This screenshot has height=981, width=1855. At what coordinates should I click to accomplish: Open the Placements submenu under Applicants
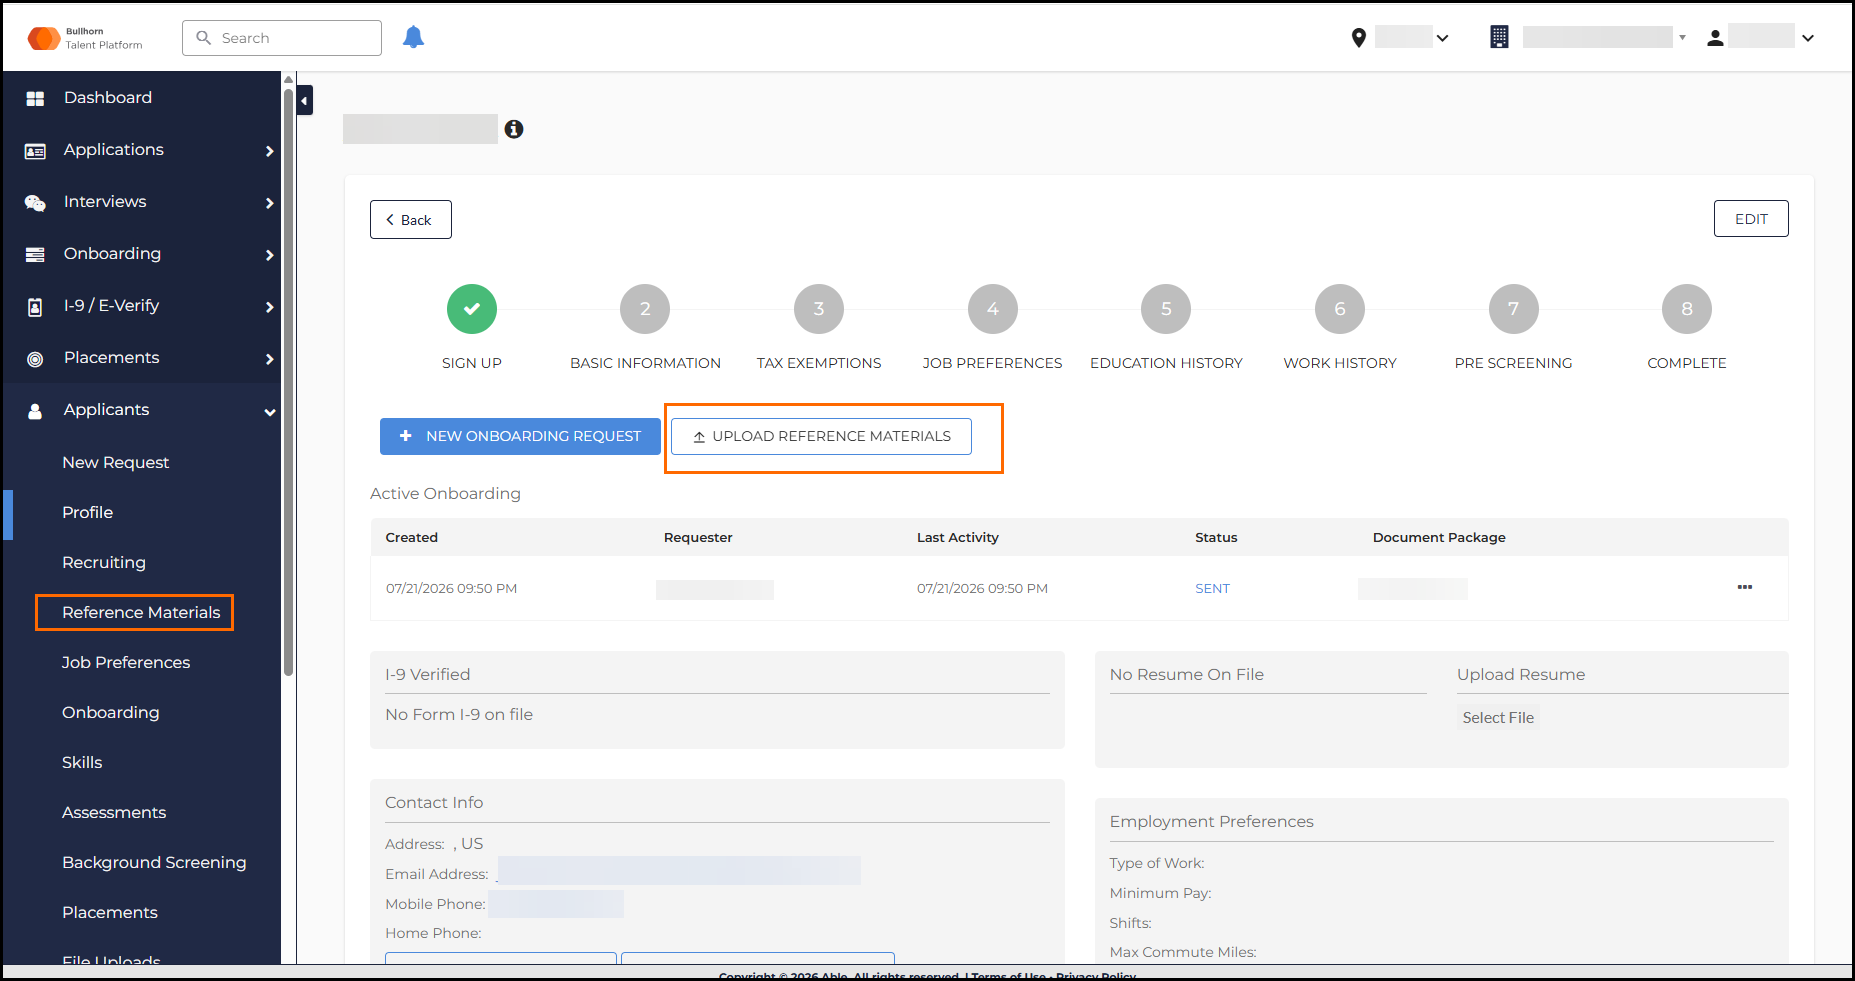coord(110,912)
